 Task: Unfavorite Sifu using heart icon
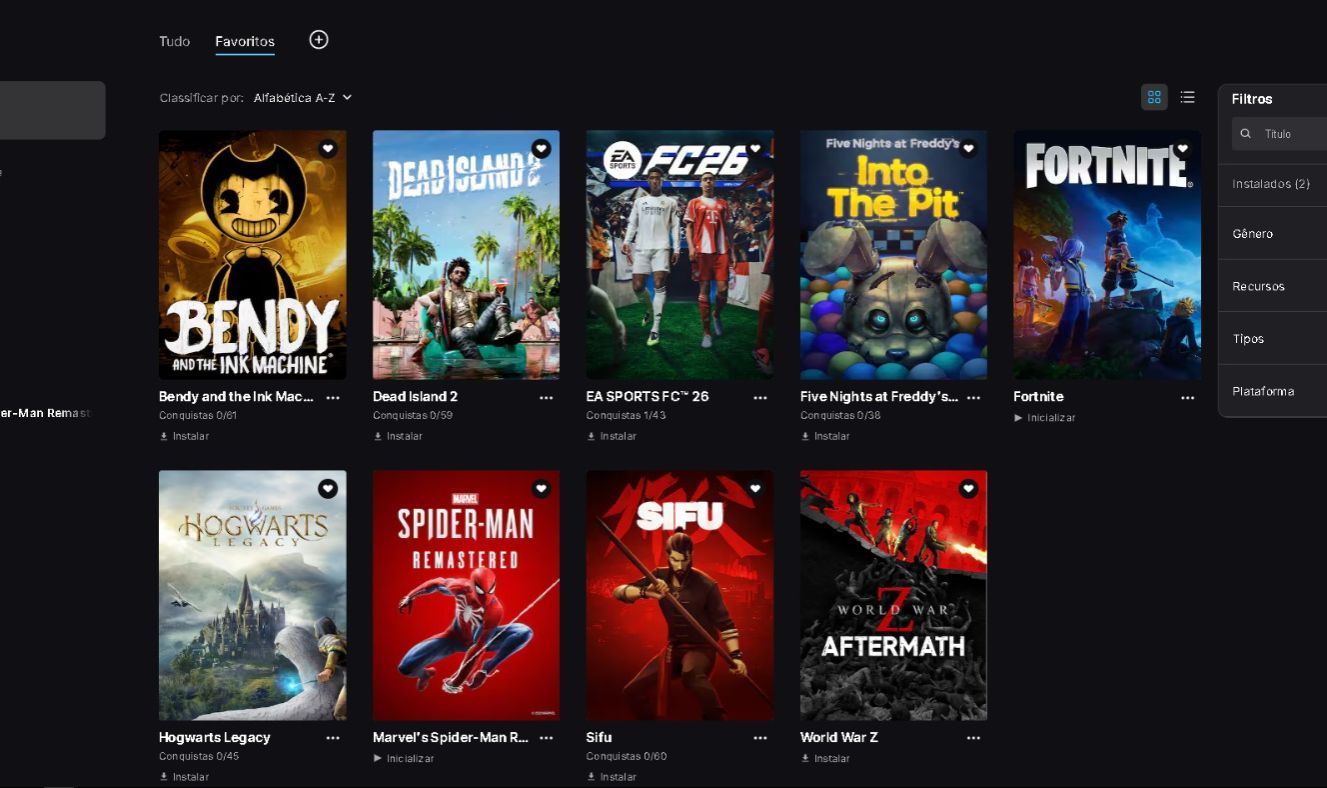coord(755,489)
